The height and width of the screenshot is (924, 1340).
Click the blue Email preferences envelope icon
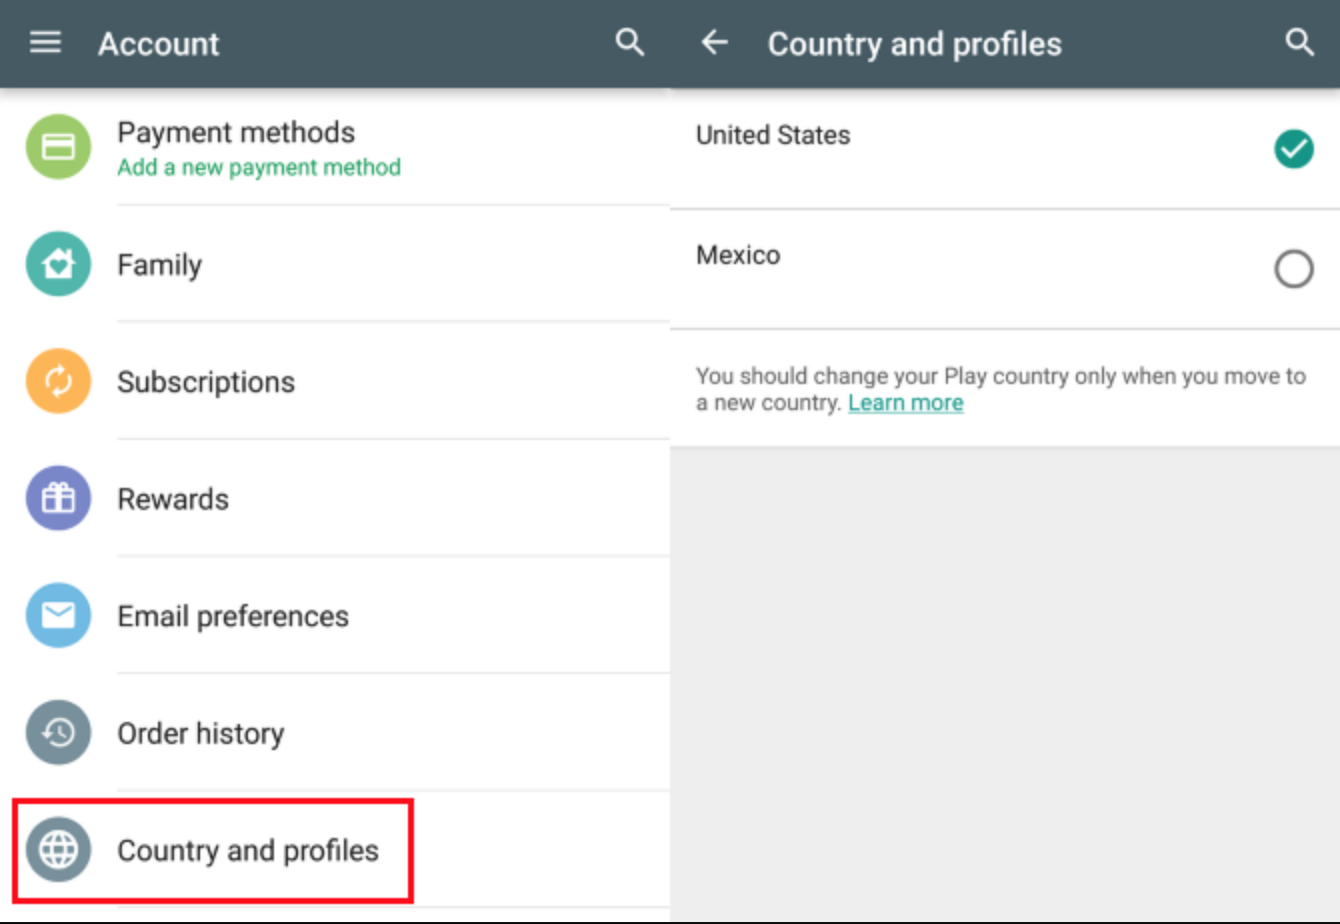click(58, 615)
